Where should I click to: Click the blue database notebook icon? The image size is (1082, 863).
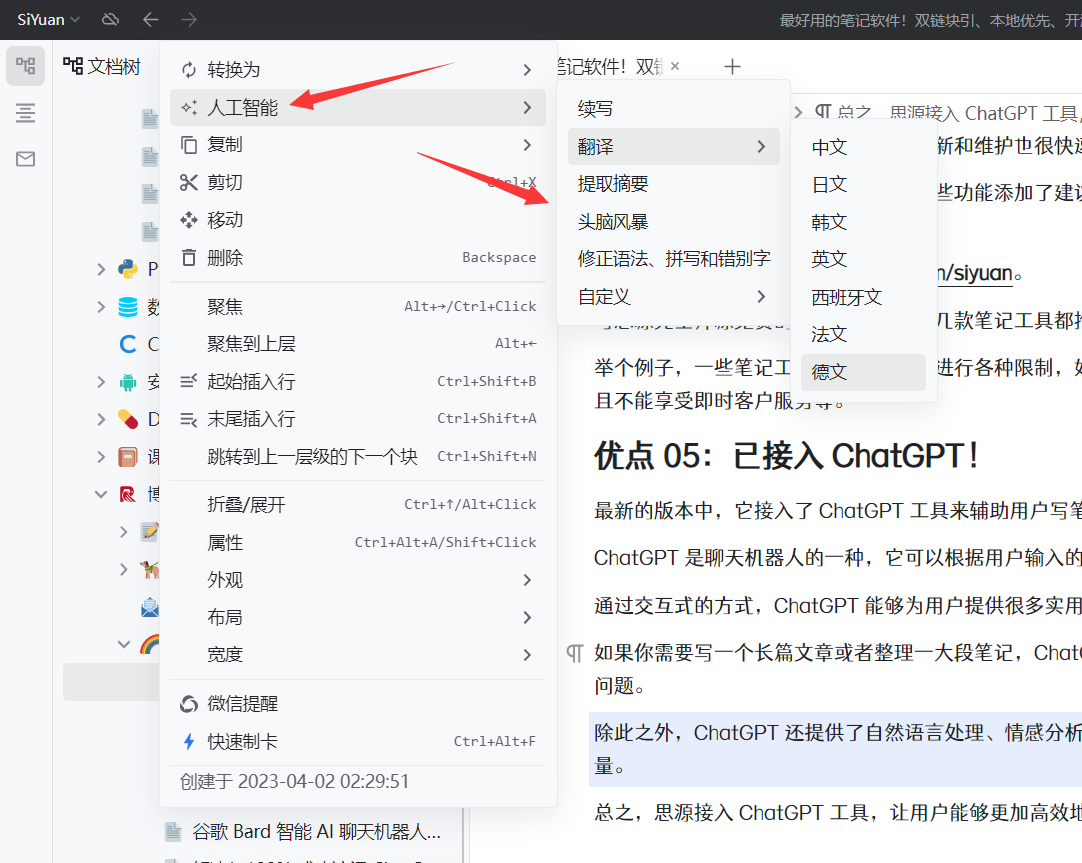[x=128, y=306]
